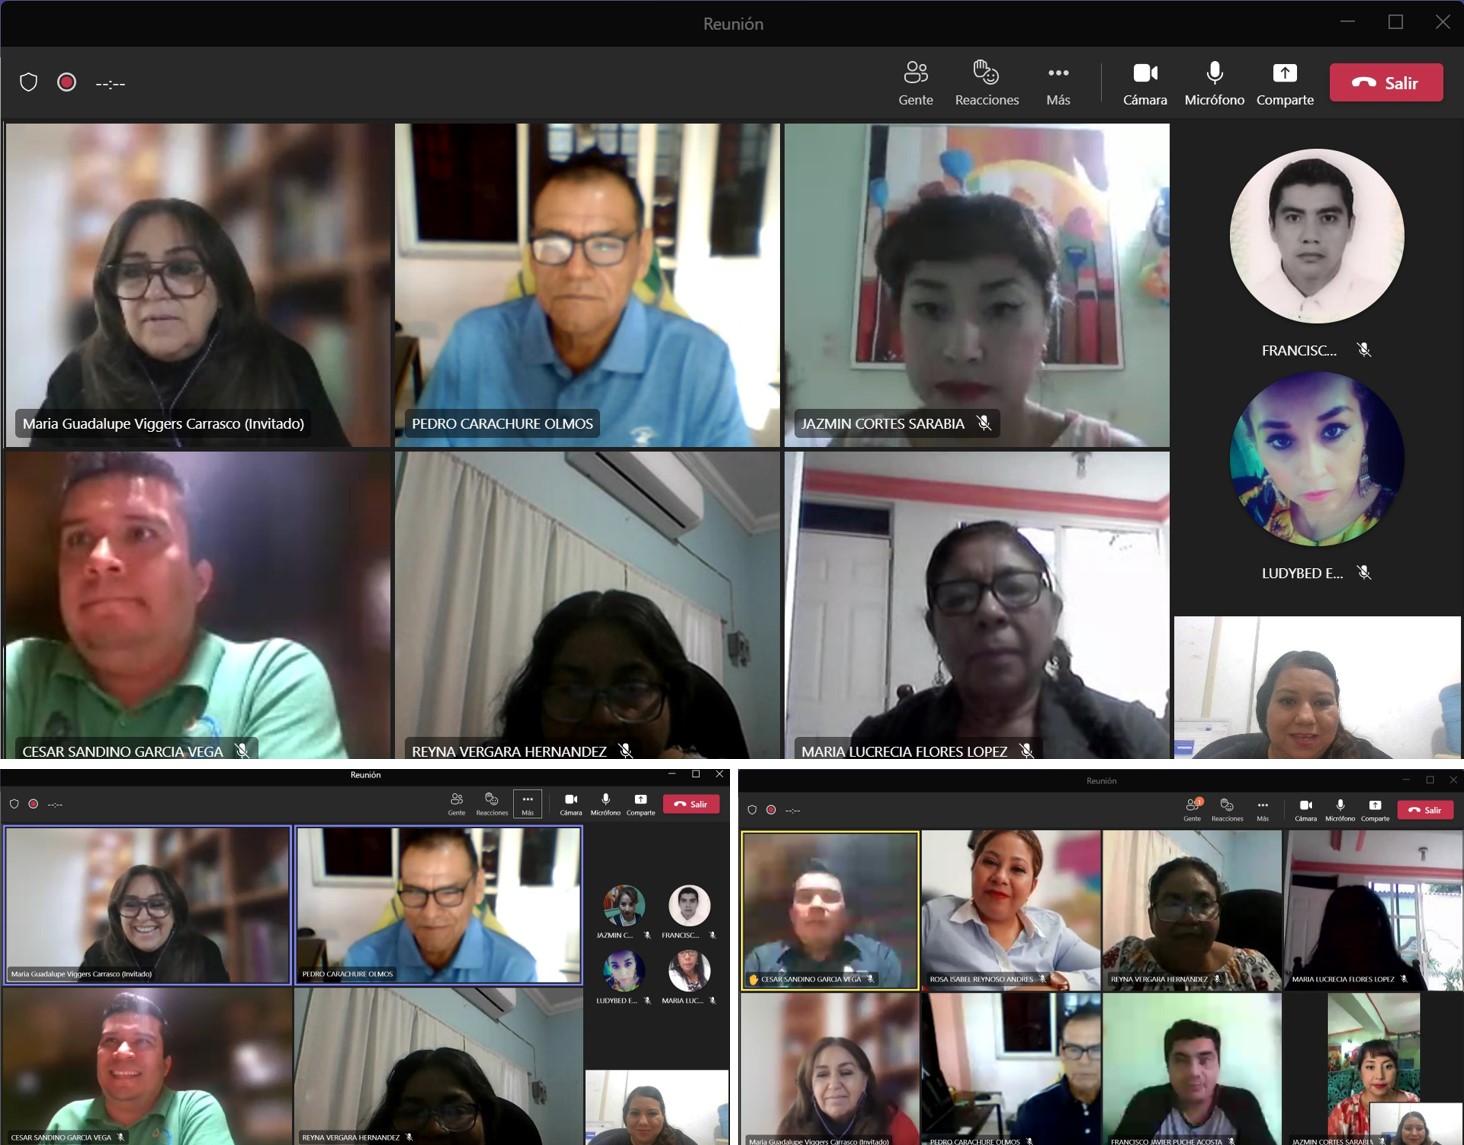Image resolution: width=1464 pixels, height=1145 pixels.
Task: Select ROSA ISABEL REYNOSO ANDRES tile, bottom-right window
Action: tap(1011, 910)
